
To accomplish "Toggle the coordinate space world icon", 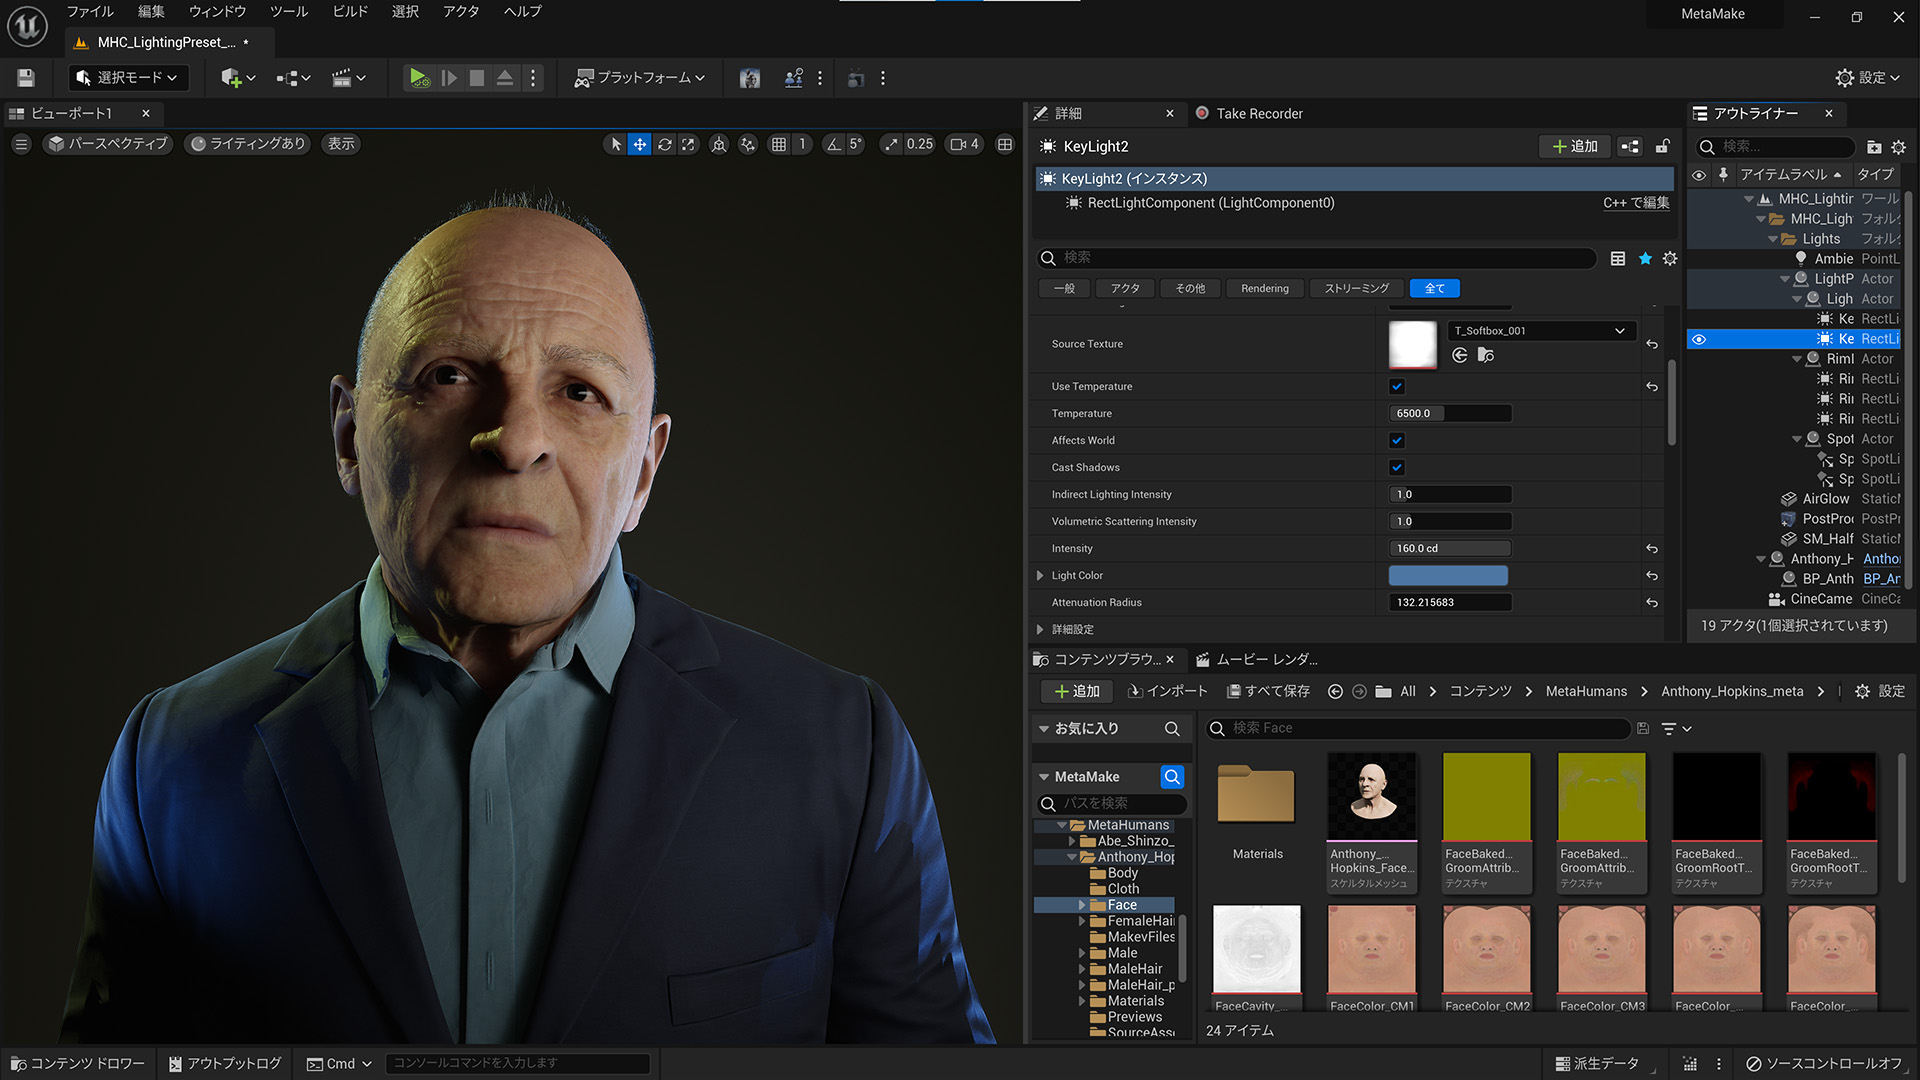I will pos(718,144).
